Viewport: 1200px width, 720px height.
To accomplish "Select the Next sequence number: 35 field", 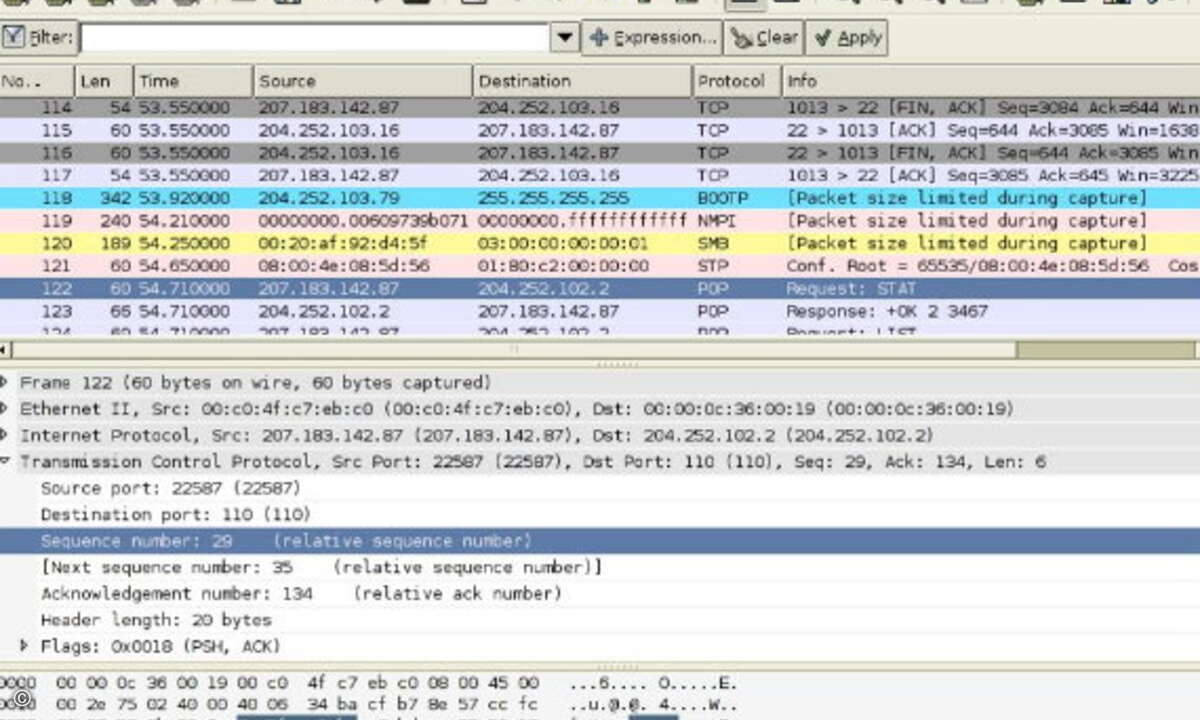I will (600, 567).
